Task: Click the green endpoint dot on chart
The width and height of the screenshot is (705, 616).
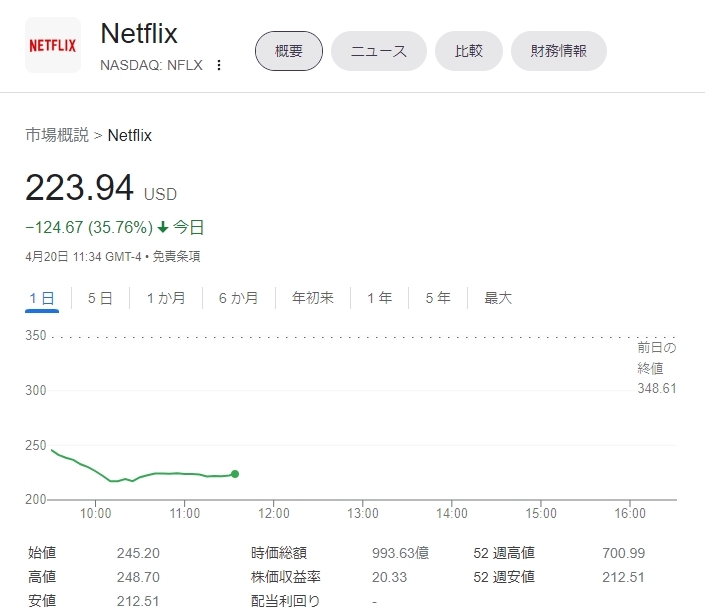Action: 234,474
